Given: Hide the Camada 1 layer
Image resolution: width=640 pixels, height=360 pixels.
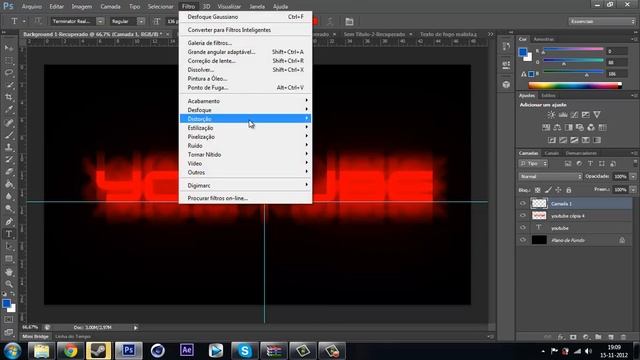Looking at the screenshot, I should point(523,203).
